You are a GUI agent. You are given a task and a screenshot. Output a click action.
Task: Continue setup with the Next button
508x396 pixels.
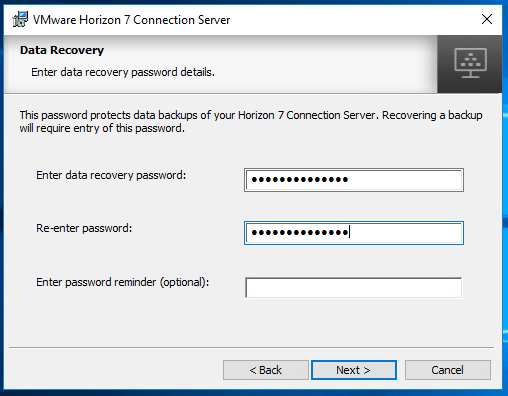[354, 370]
